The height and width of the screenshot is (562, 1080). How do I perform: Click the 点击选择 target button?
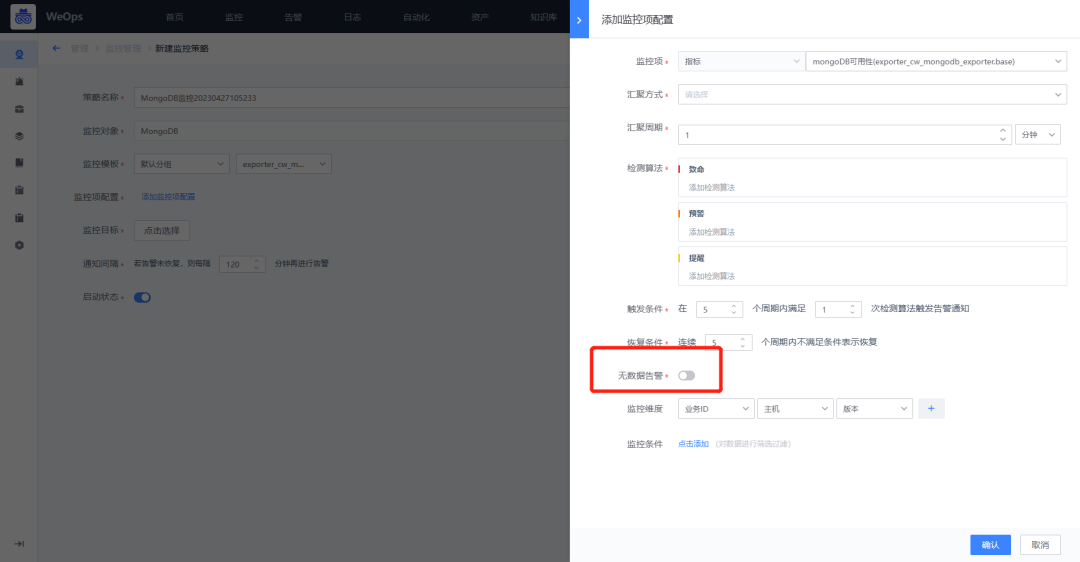click(x=162, y=230)
